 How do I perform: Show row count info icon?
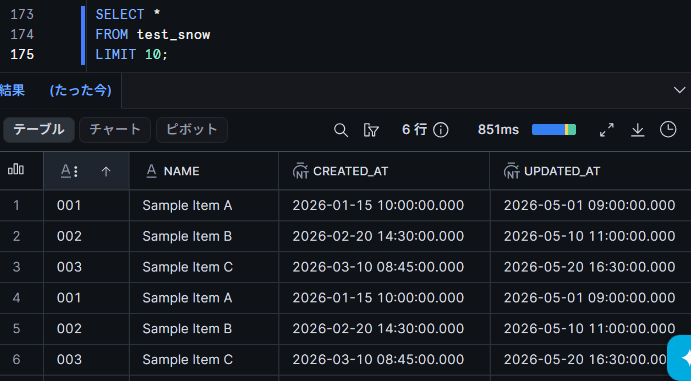[441, 130]
